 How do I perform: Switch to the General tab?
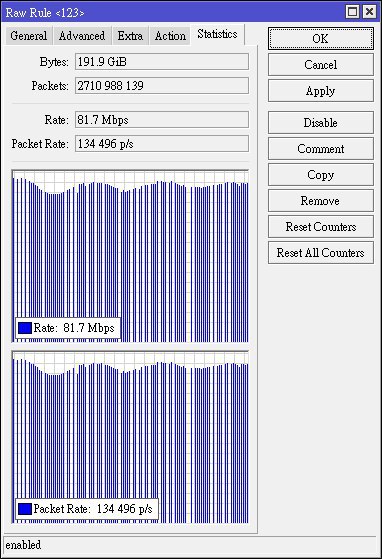(29, 36)
